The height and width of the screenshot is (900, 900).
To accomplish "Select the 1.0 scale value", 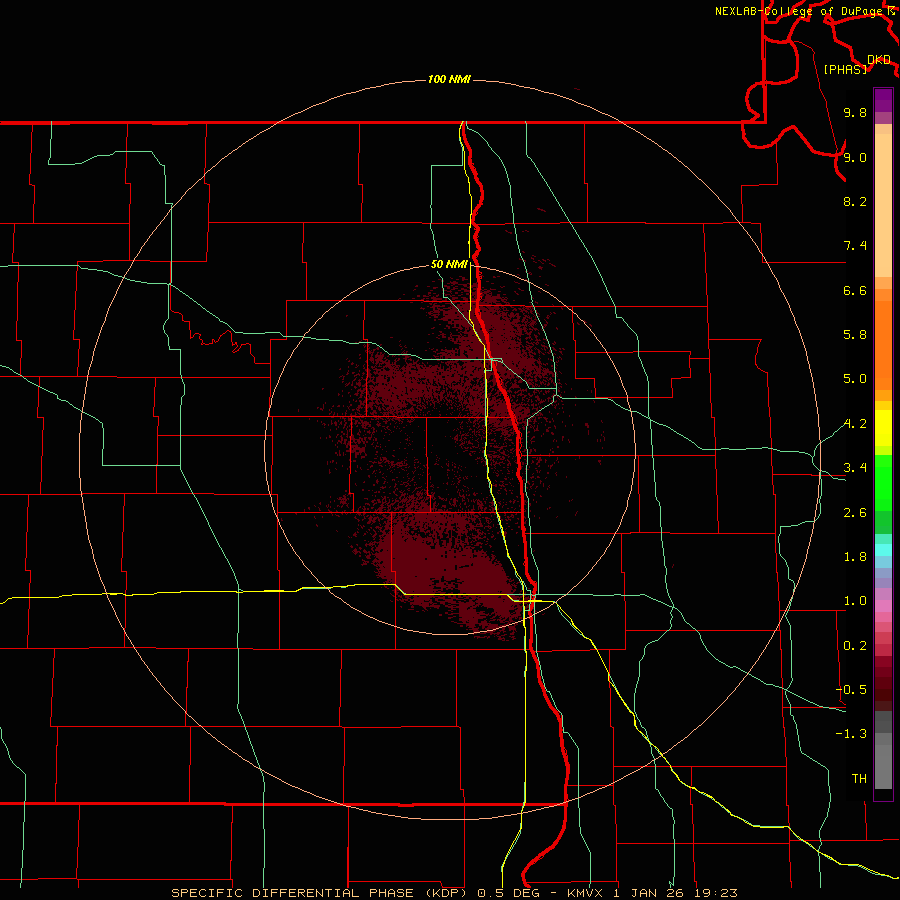I will [855, 601].
